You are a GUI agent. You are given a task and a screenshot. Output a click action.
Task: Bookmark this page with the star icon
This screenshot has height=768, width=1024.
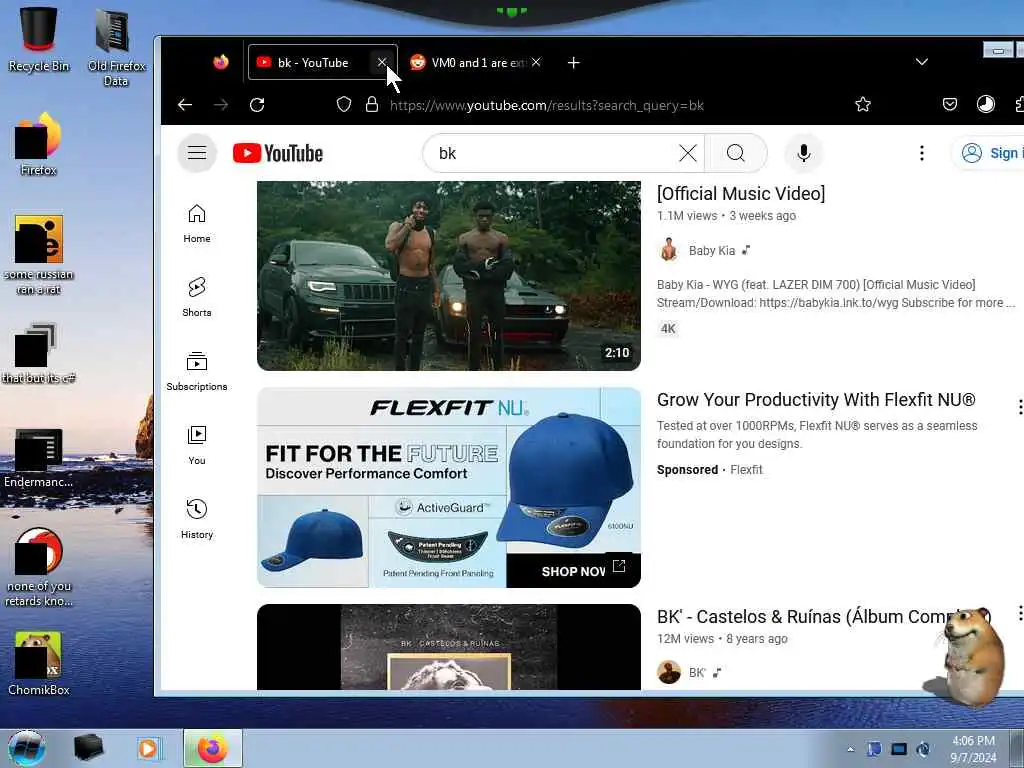(863, 104)
